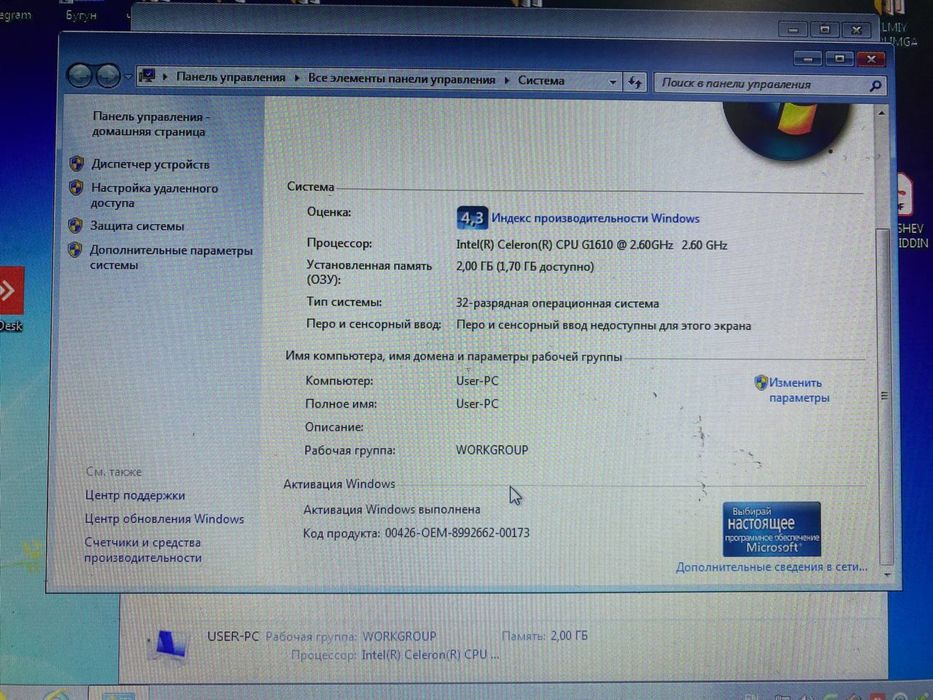Screen dimensions: 933x700
Task: Expand arrow after 'Панель управления' breadcrumb
Action: click(296, 78)
